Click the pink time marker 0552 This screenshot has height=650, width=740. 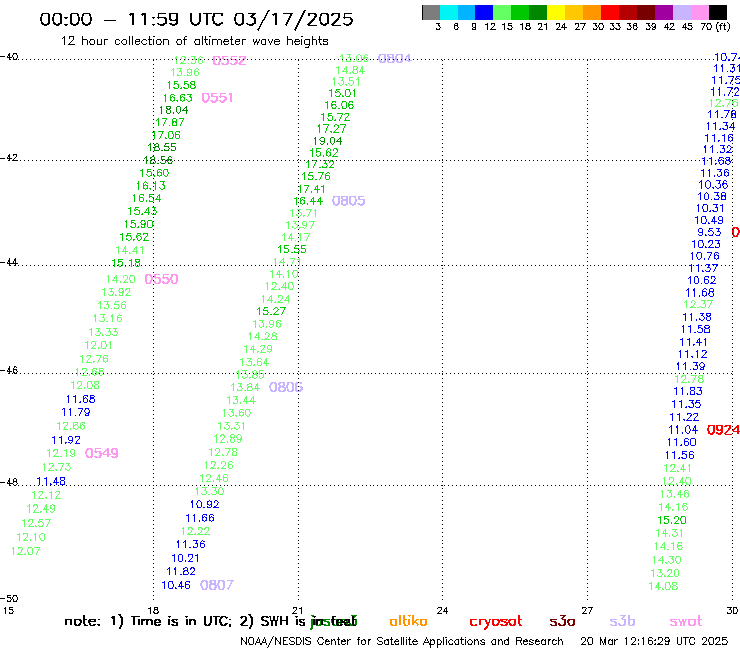(x=229, y=60)
